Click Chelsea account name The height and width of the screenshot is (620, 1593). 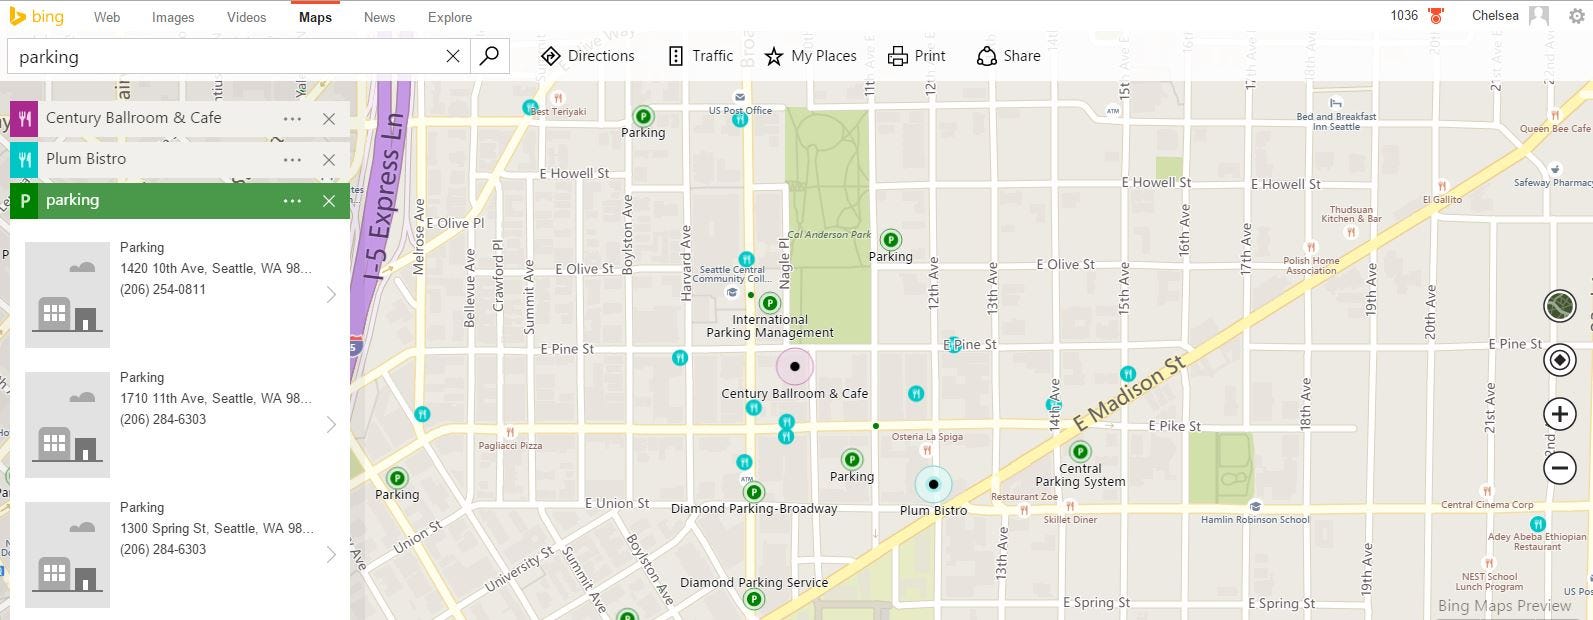coord(1495,15)
